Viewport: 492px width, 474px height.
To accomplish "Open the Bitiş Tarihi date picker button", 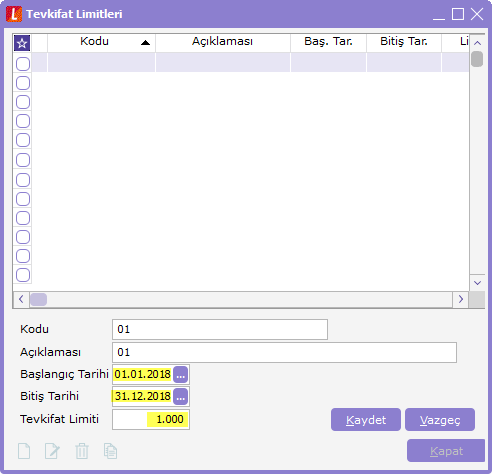I will [181, 396].
